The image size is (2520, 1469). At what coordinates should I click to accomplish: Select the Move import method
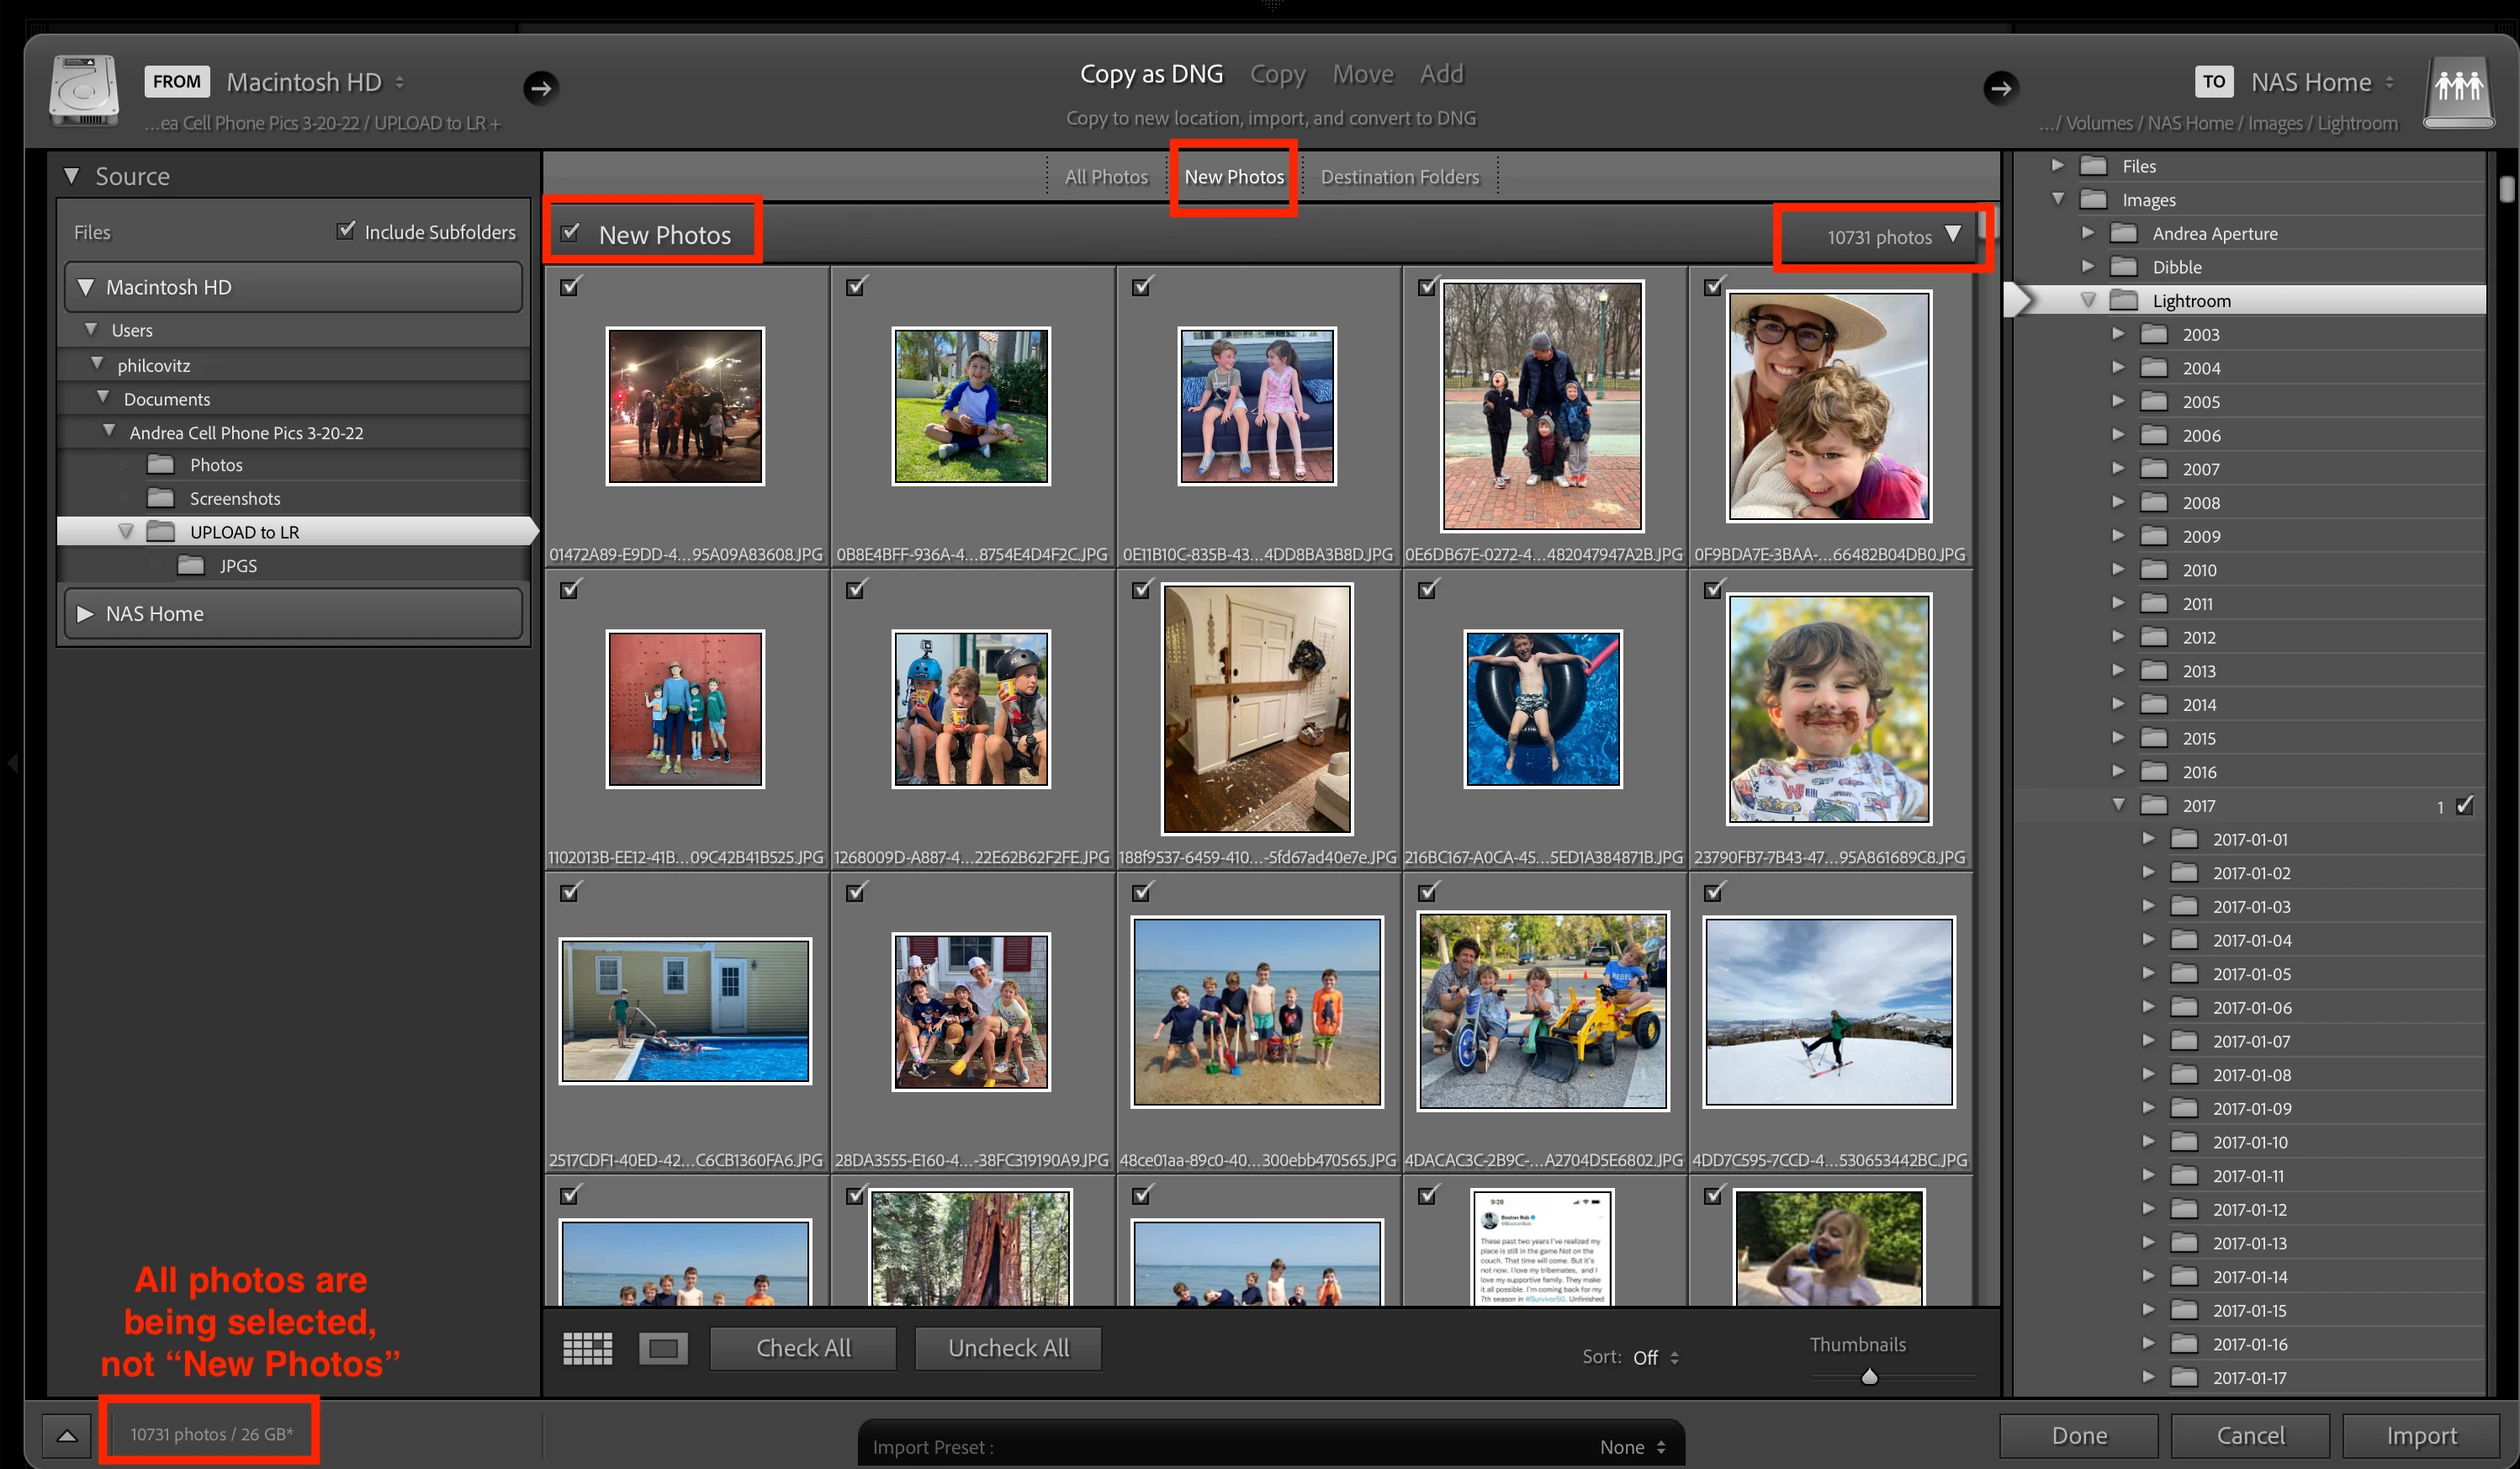coord(1362,74)
